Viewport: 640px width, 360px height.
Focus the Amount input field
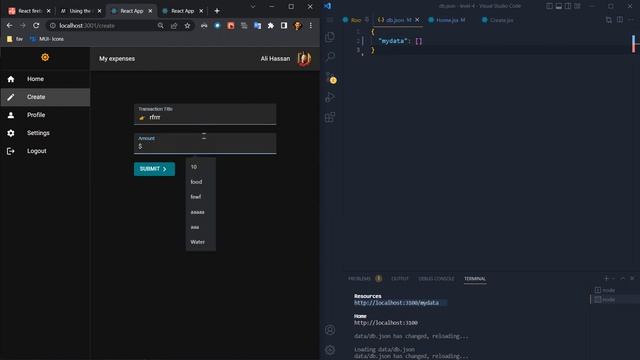tap(205, 144)
